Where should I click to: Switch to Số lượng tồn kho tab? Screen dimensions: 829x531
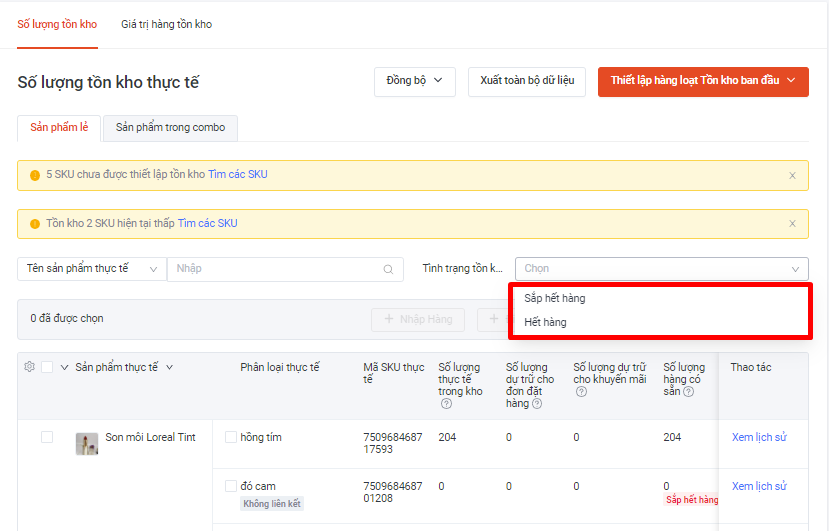click(57, 24)
